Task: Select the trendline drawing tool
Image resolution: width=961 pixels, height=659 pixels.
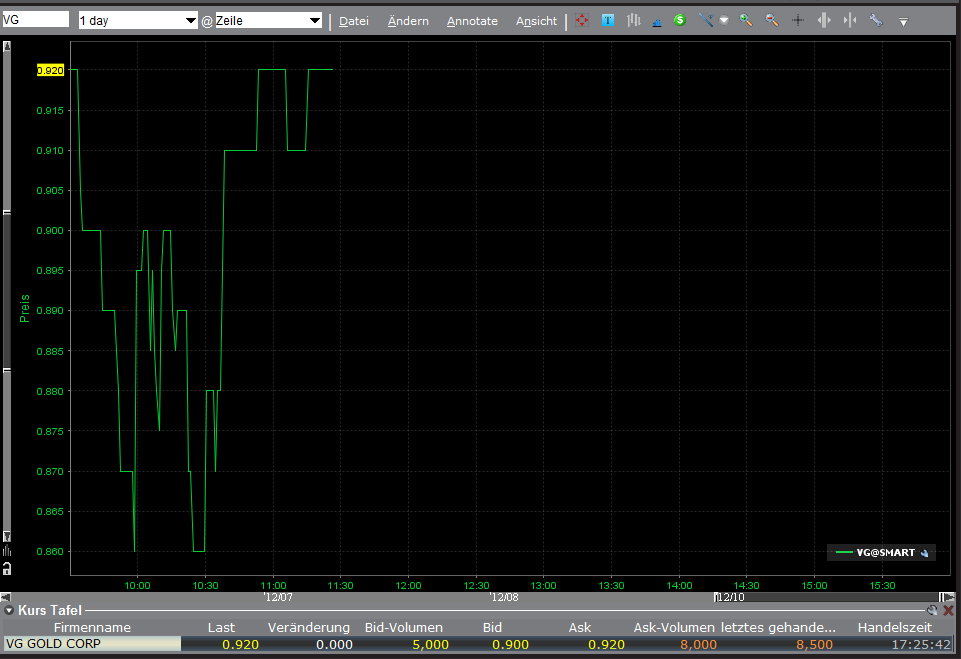Action: (x=706, y=20)
